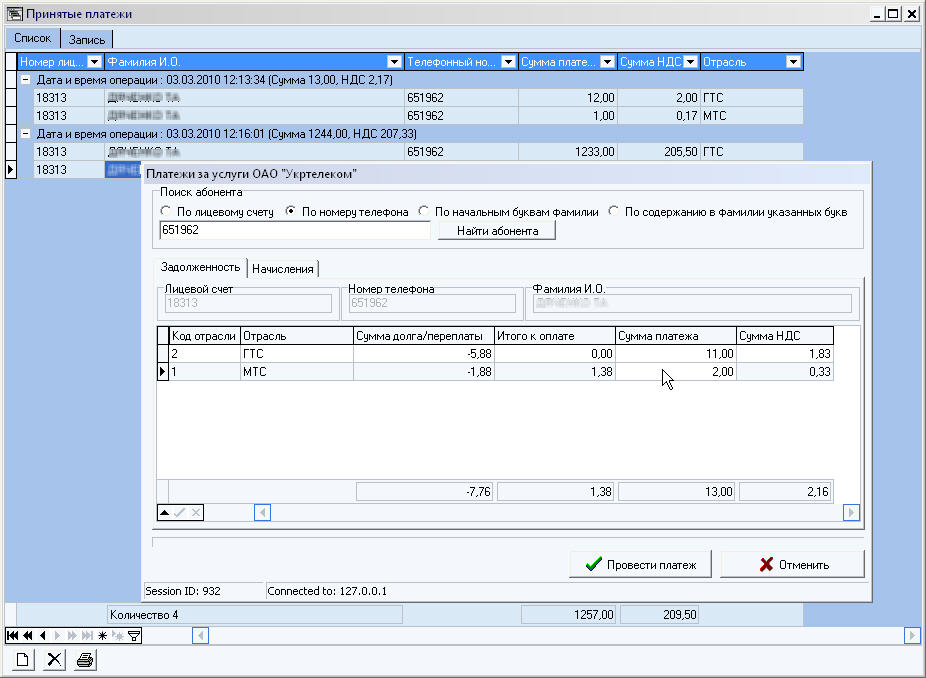This screenshot has height=678, width=926.
Task: Click the up-arrow icon in debt grid navigator
Action: [165, 513]
